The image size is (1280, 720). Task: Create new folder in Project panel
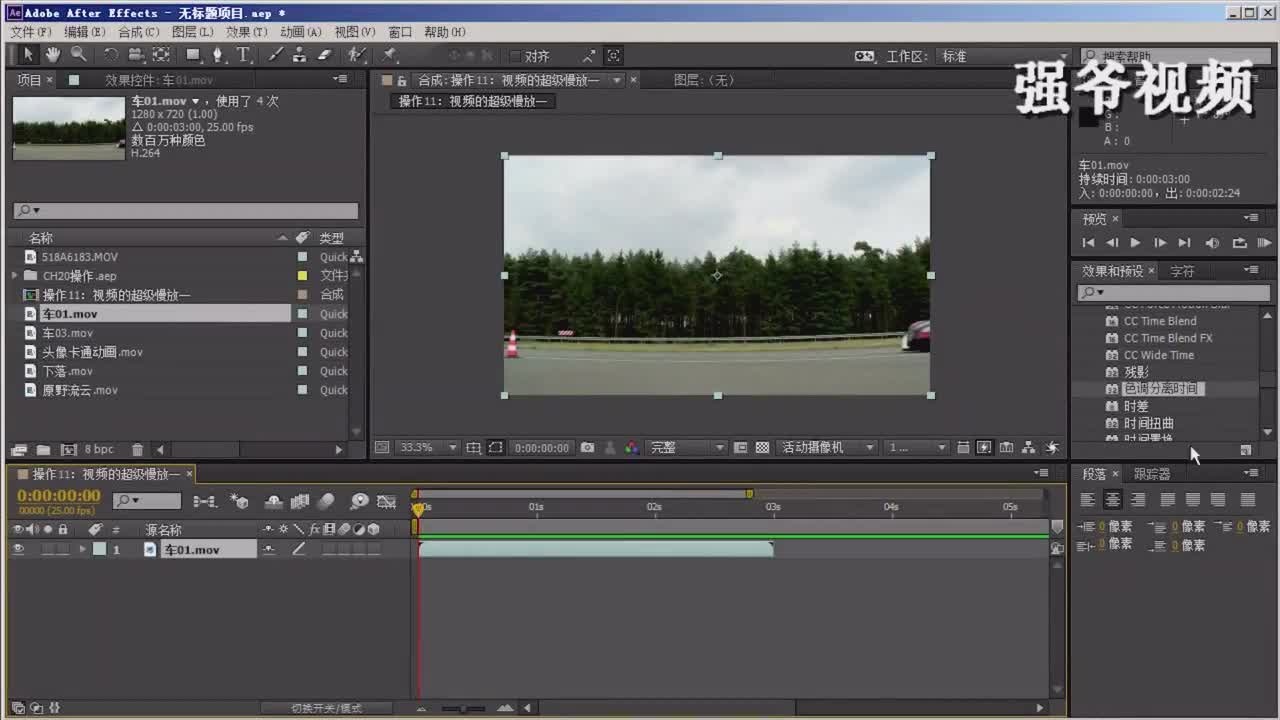(43, 450)
